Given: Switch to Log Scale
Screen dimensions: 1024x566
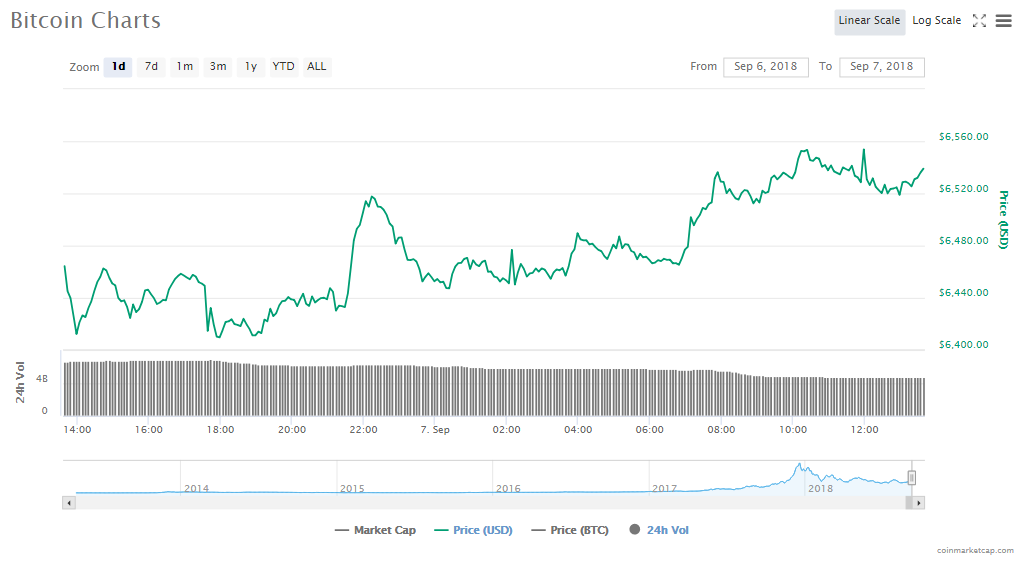Looking at the screenshot, I should [x=936, y=21].
